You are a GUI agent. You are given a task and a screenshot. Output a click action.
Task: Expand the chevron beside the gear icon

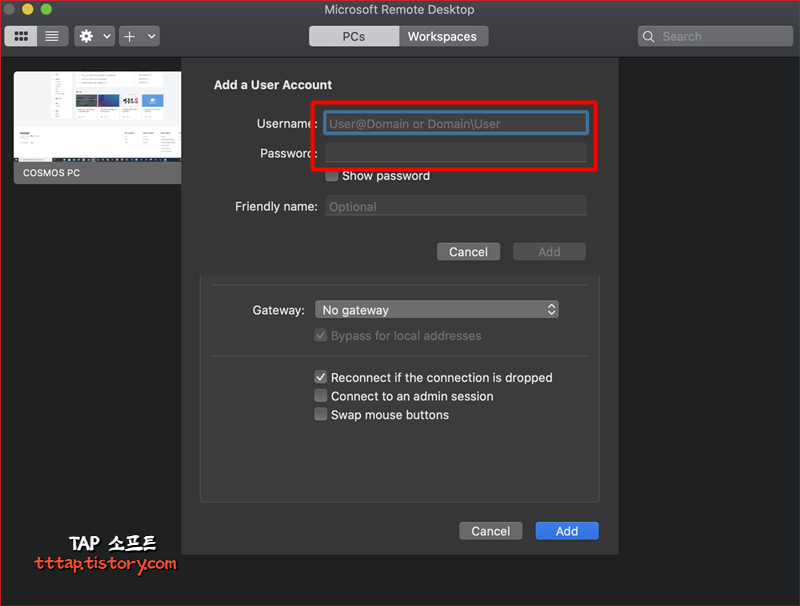coord(107,36)
